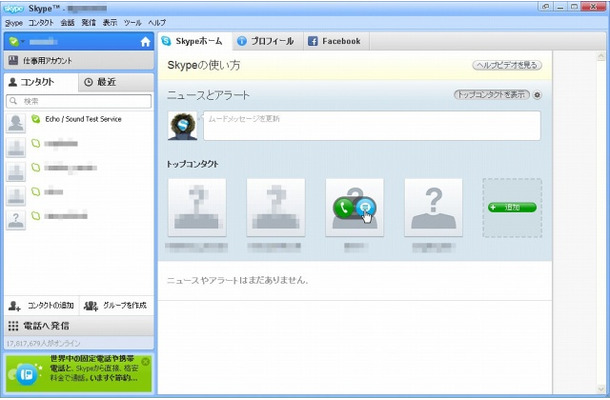The image size is (610, 400).
Task: Click the Skypeの使い方 heading
Action: pyautogui.click(x=203, y=65)
